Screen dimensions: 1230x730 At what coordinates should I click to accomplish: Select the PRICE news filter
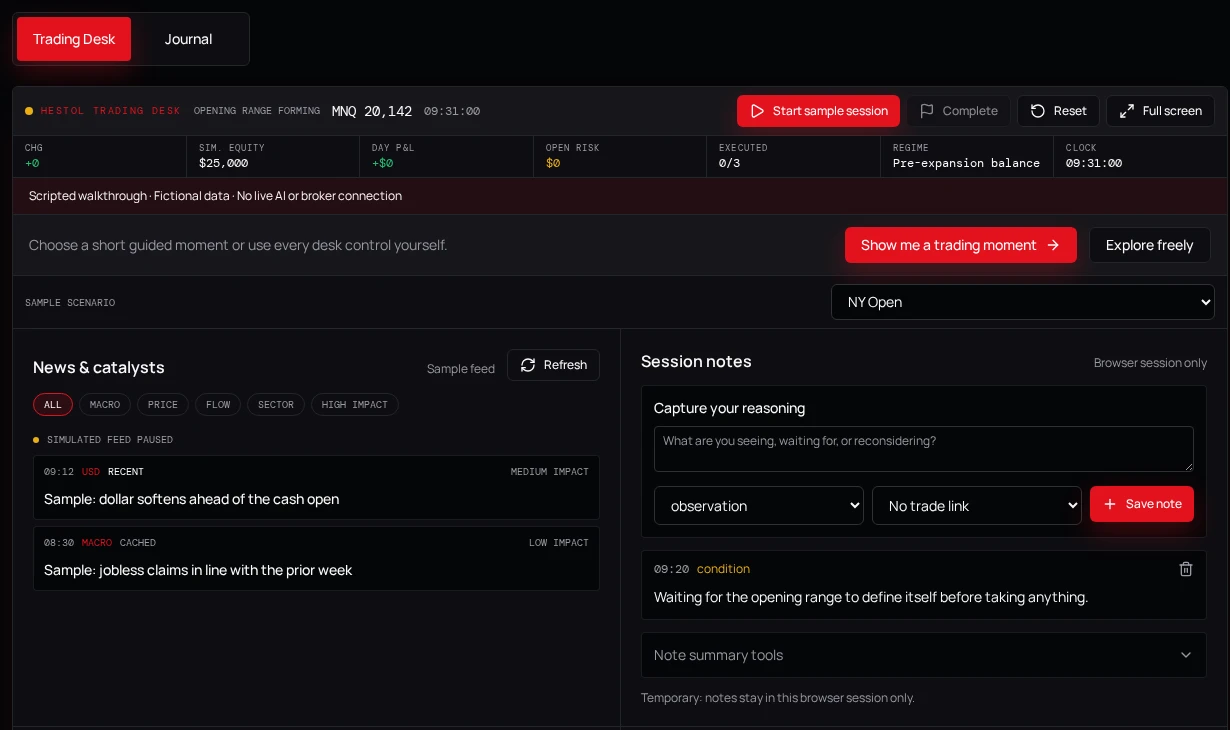tap(162, 405)
